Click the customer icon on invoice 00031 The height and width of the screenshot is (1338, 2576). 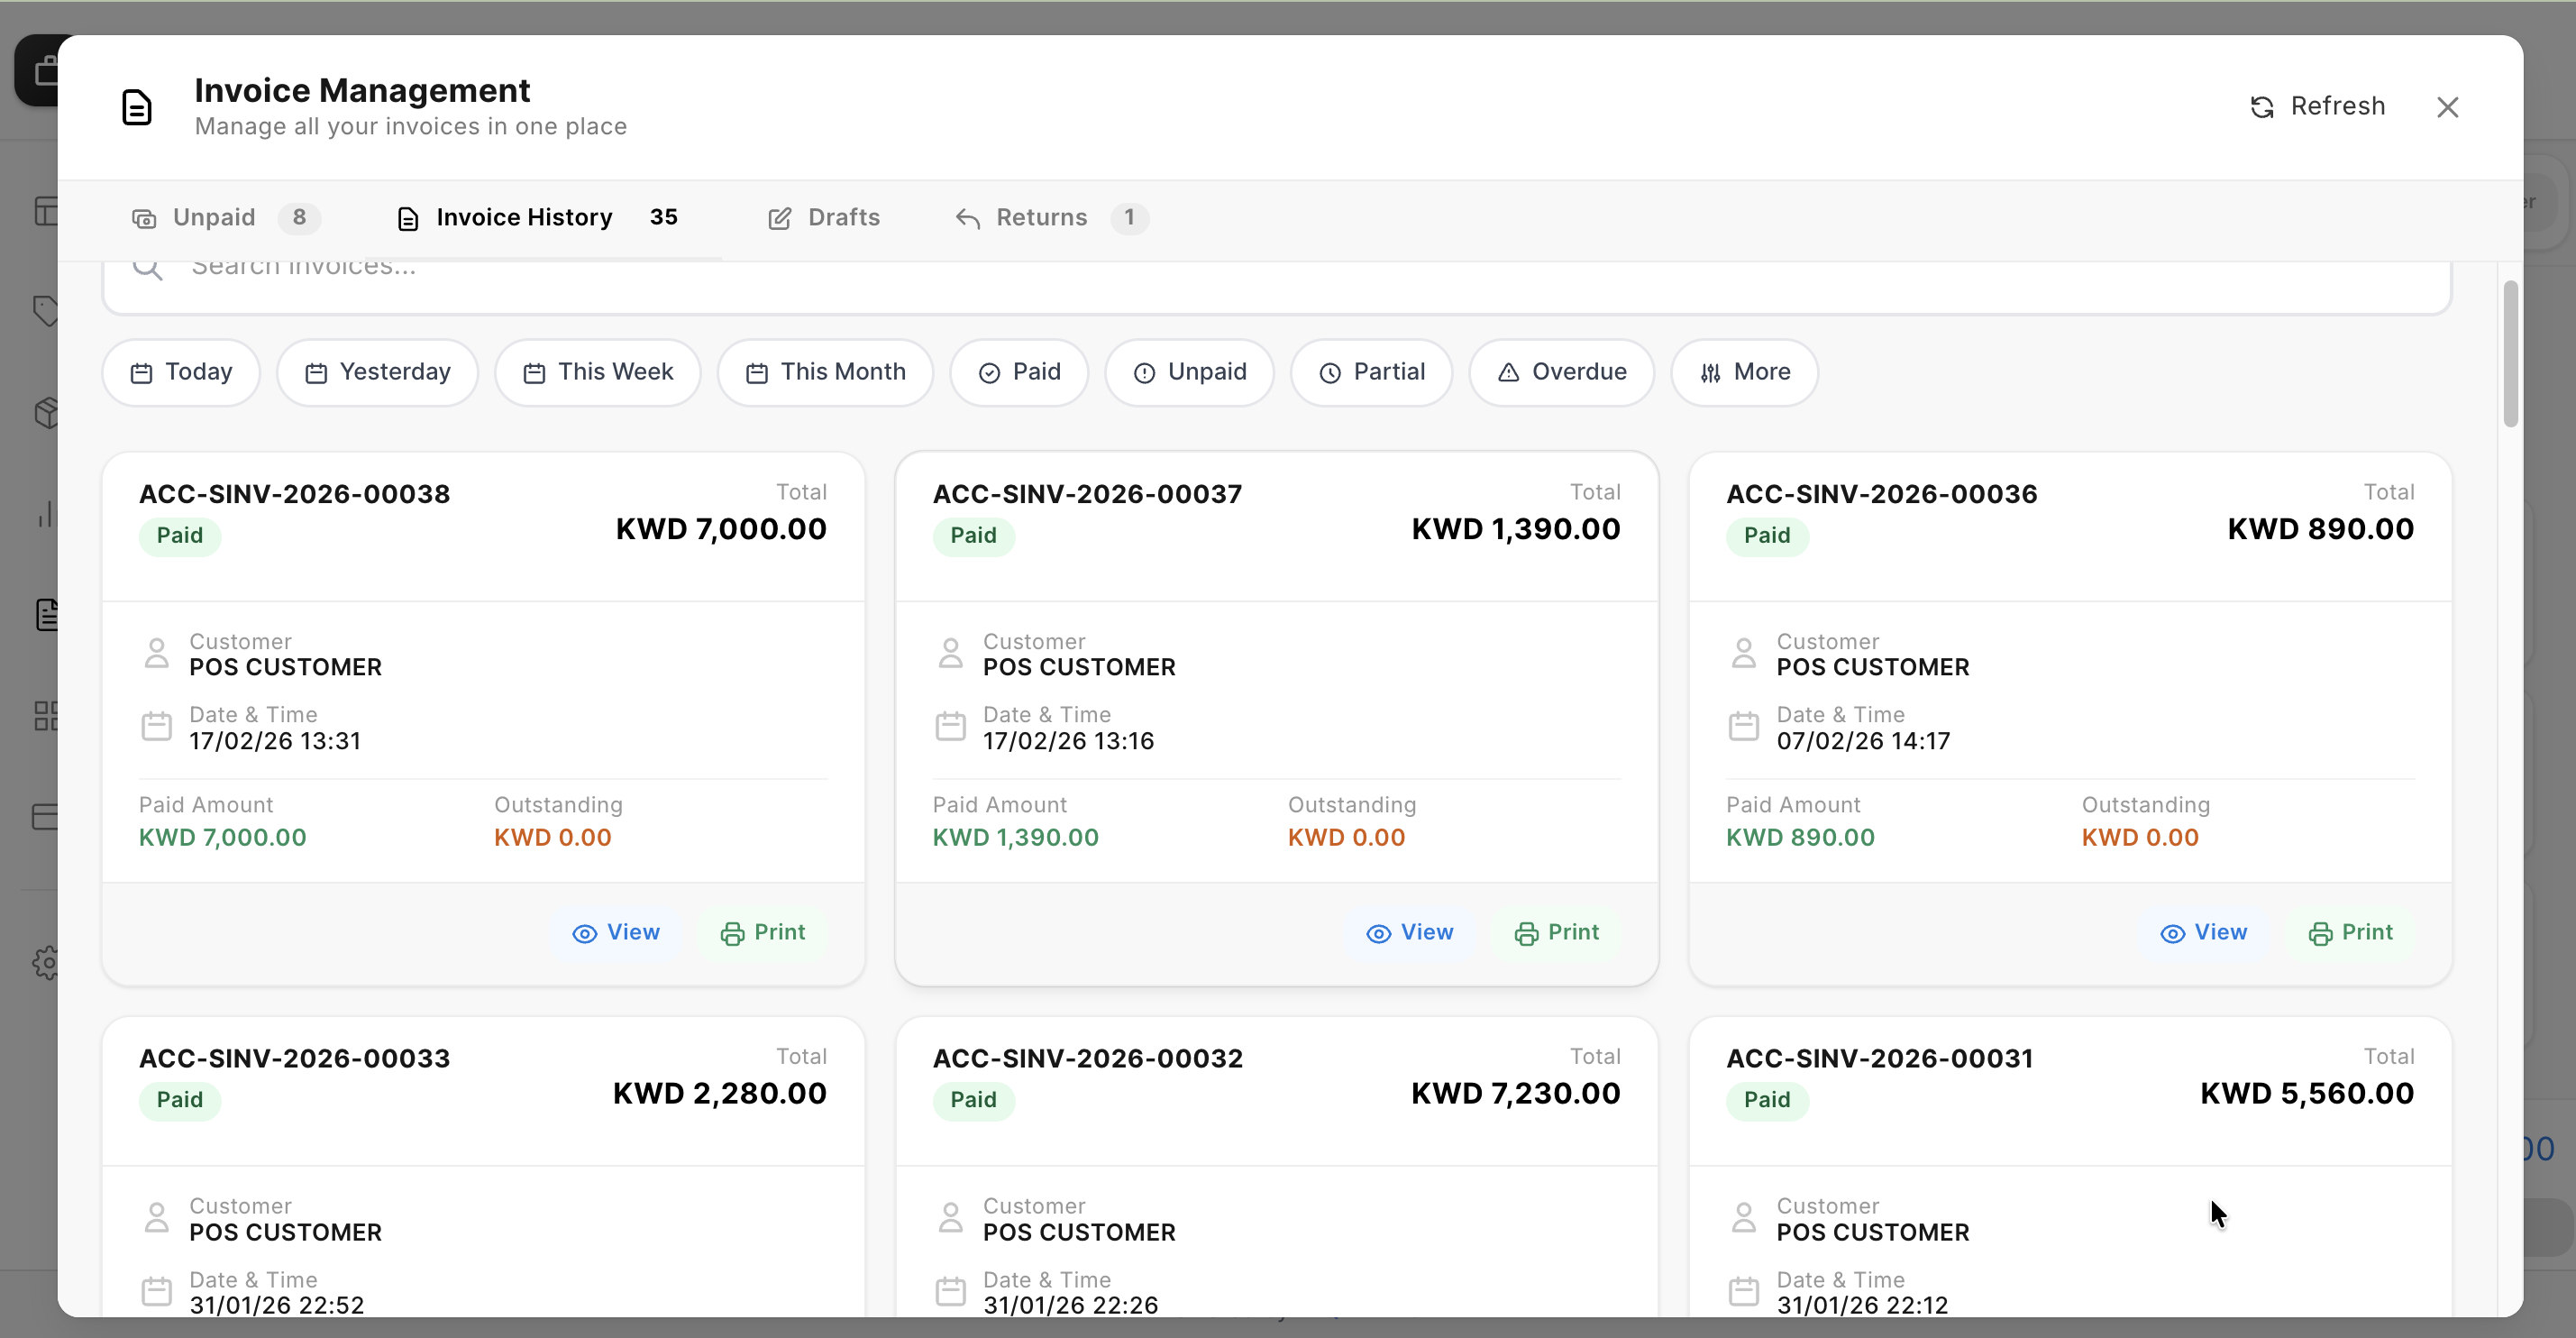[x=1744, y=1218]
